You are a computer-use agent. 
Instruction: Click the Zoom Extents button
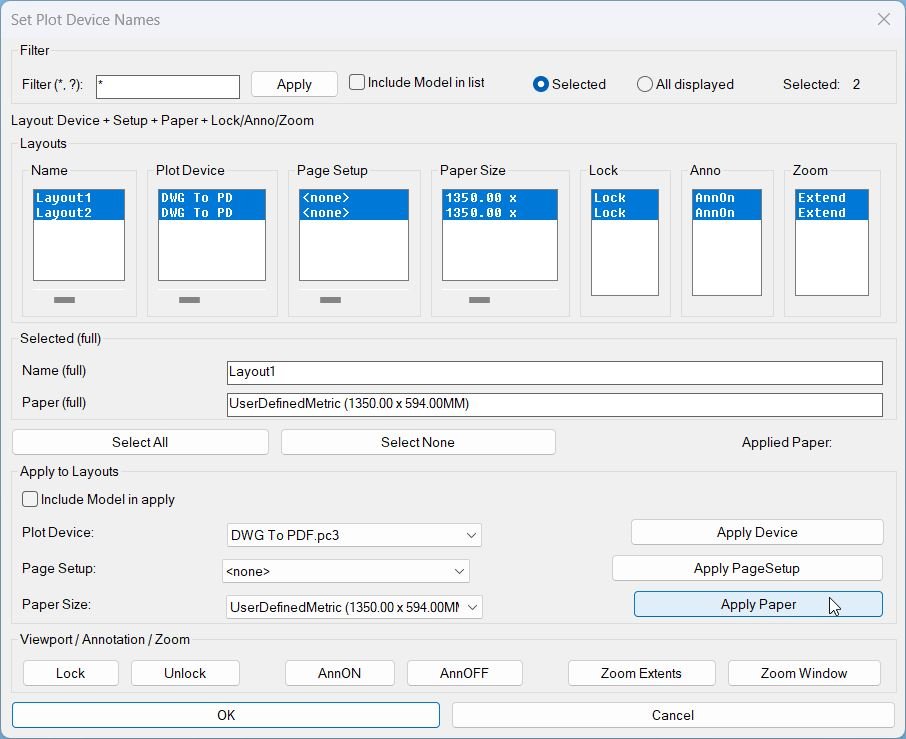coord(641,673)
